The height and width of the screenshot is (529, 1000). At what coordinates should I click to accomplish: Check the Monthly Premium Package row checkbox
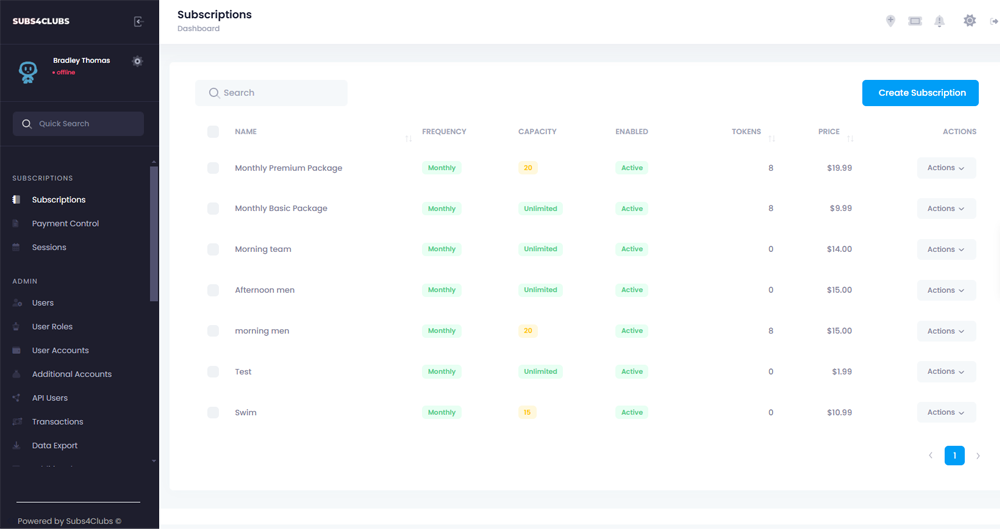pos(213,168)
